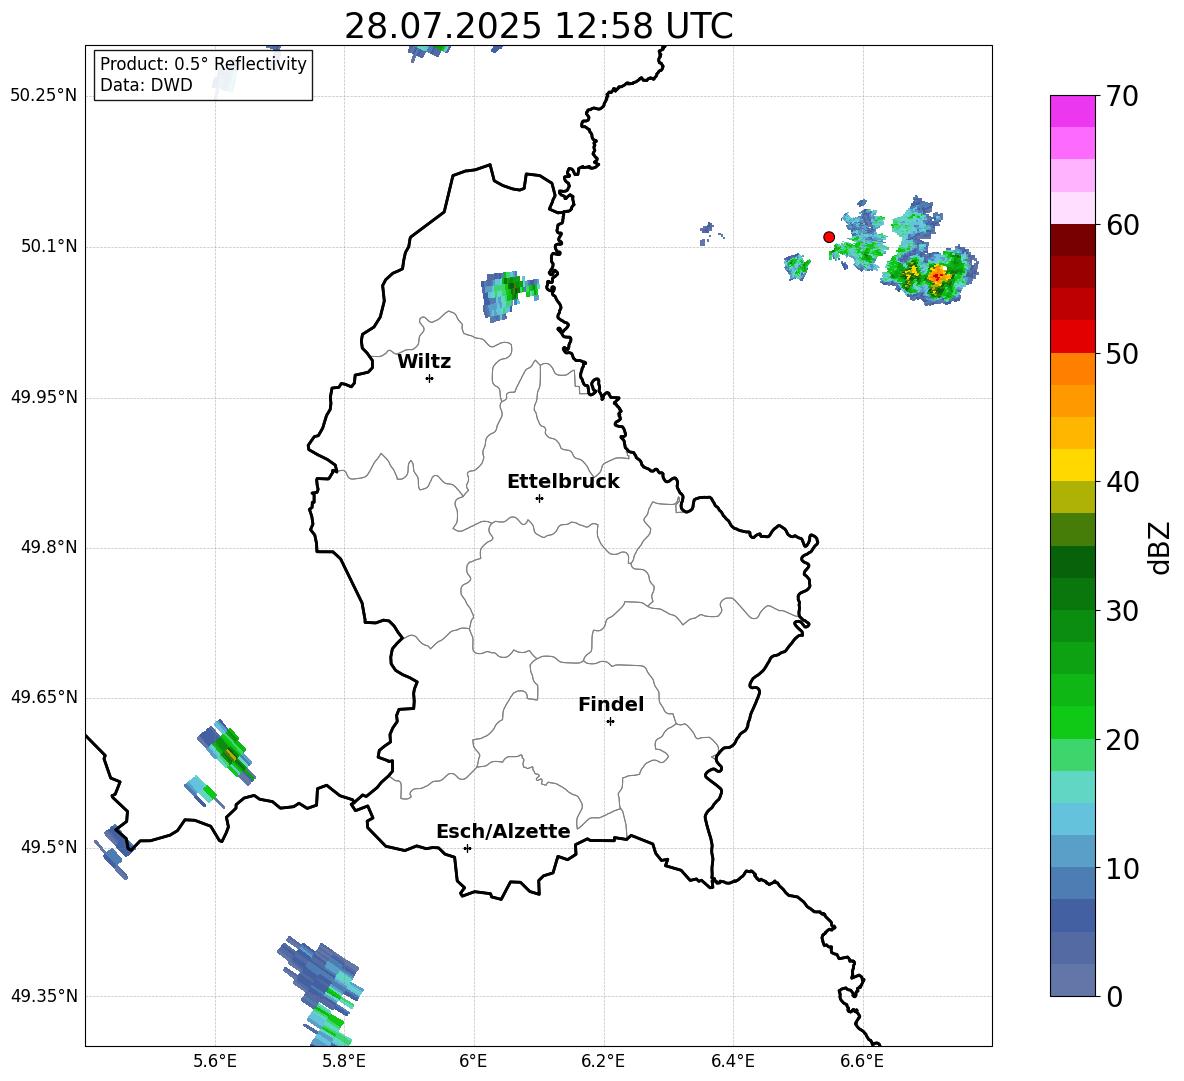The width and height of the screenshot is (1184, 1081).
Task: Click the 5.6°E longitude label
Action: coord(215,1061)
